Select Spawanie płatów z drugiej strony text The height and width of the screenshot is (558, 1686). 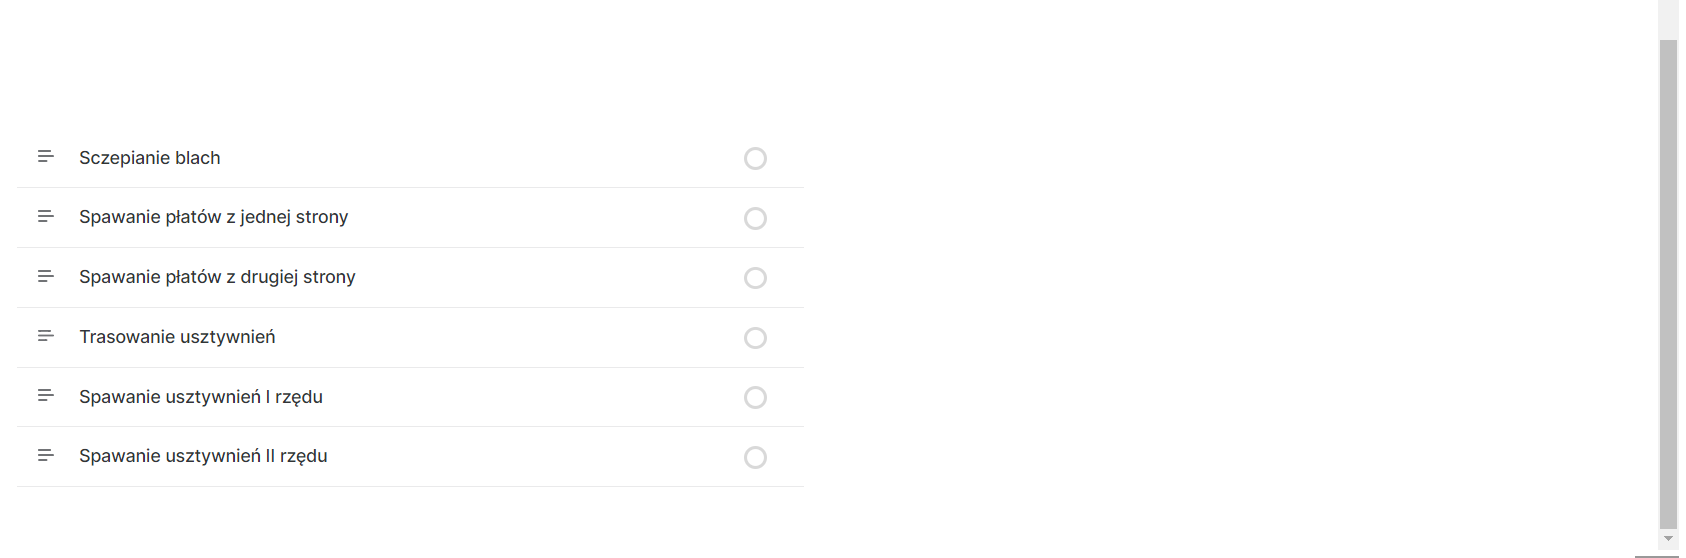pos(217,277)
